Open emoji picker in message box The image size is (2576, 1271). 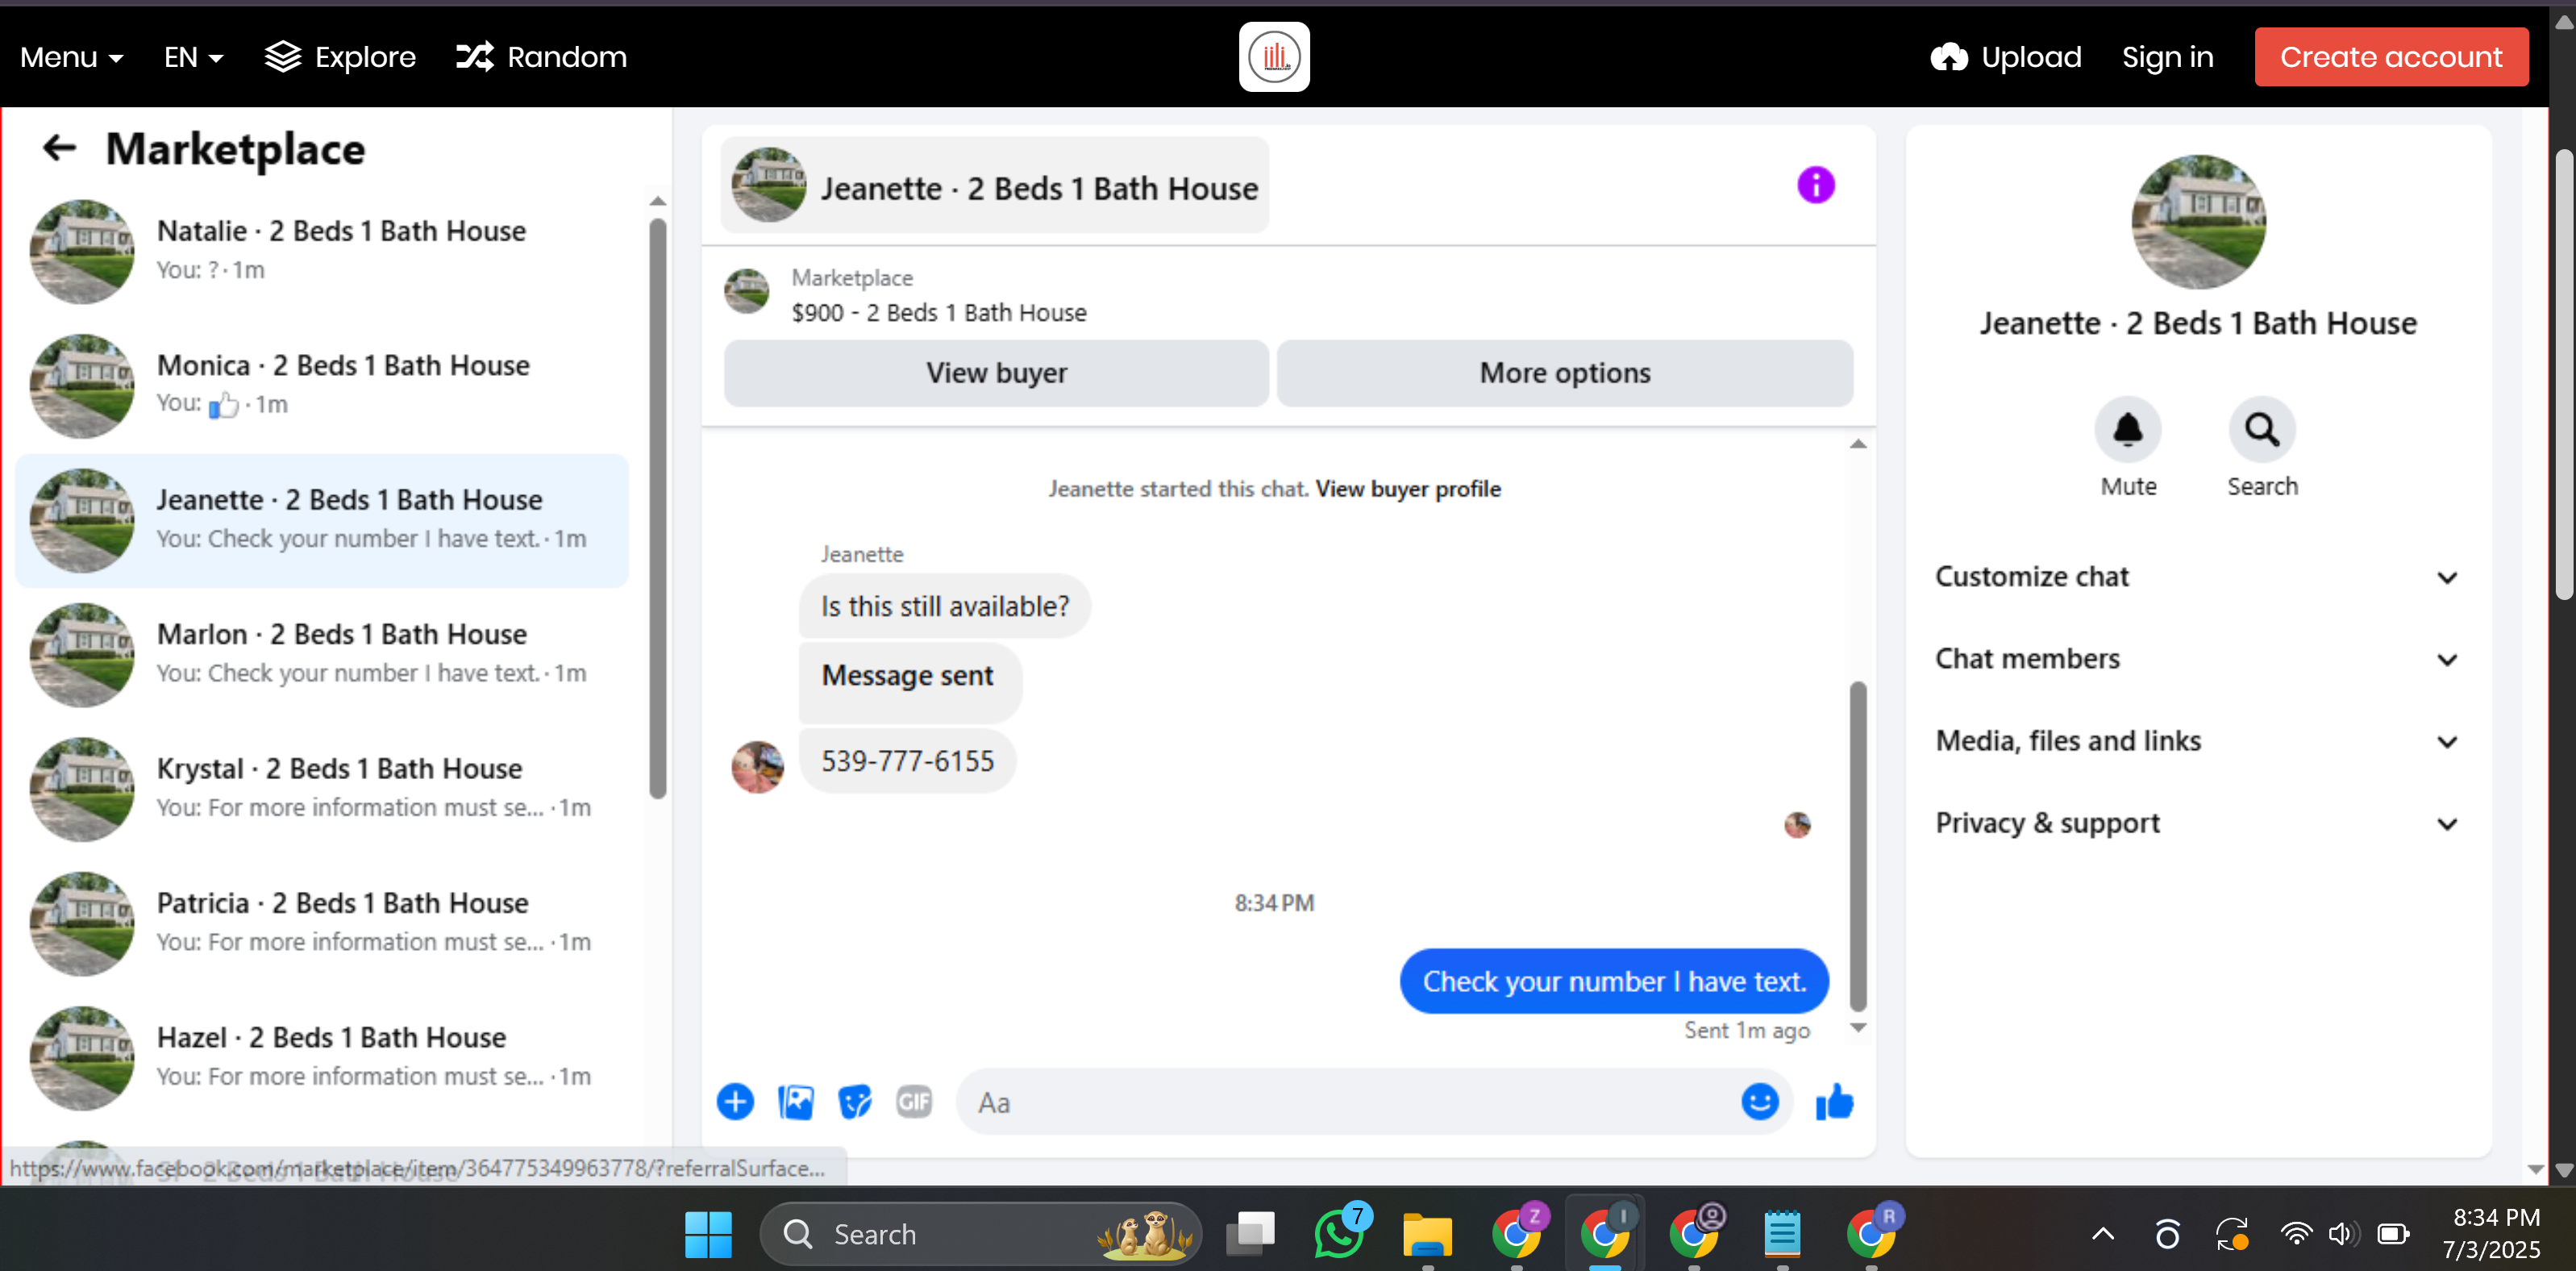click(x=1759, y=1102)
